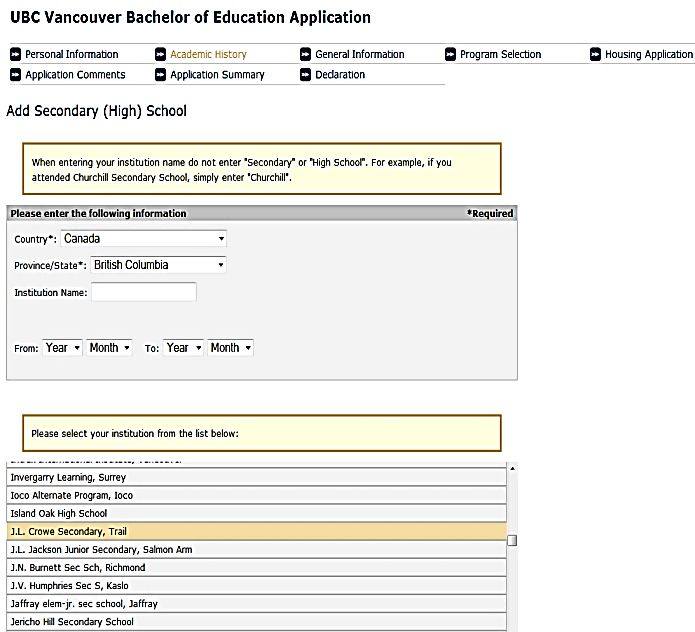Click the arrow icon beside Application Comments
The width and height of the screenshot is (695, 632).
pyautogui.click(x=16, y=74)
